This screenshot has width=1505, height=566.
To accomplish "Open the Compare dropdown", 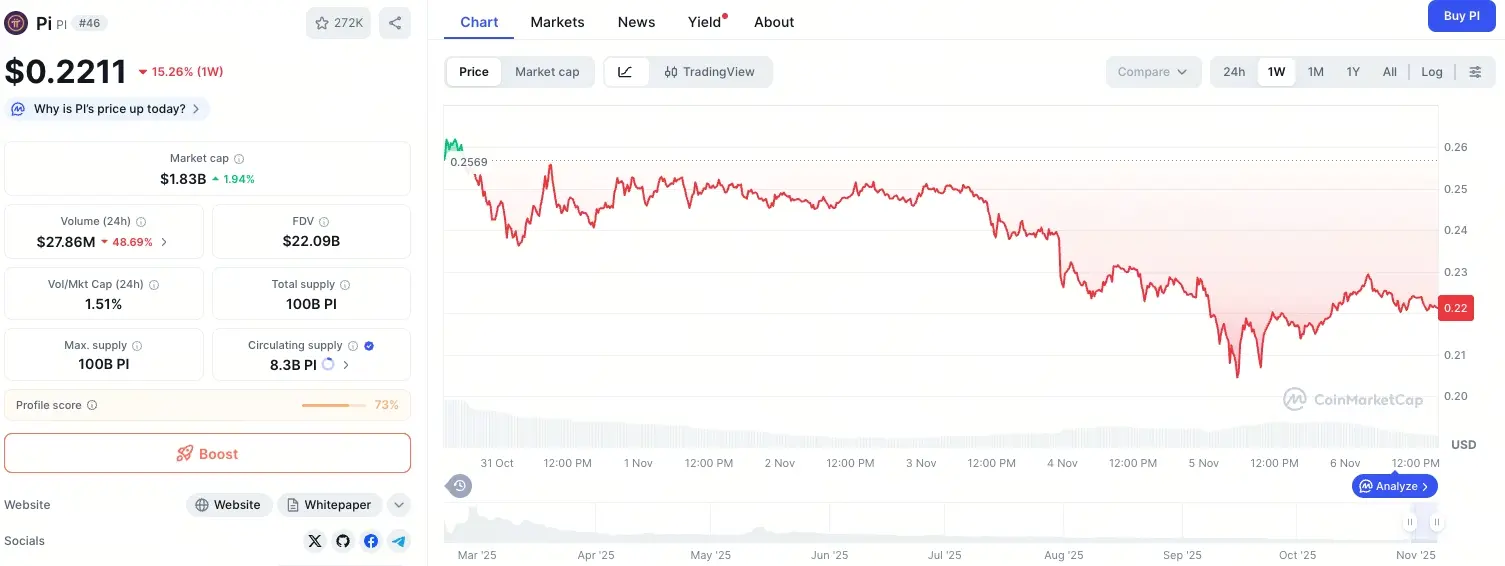I will pos(1153,72).
